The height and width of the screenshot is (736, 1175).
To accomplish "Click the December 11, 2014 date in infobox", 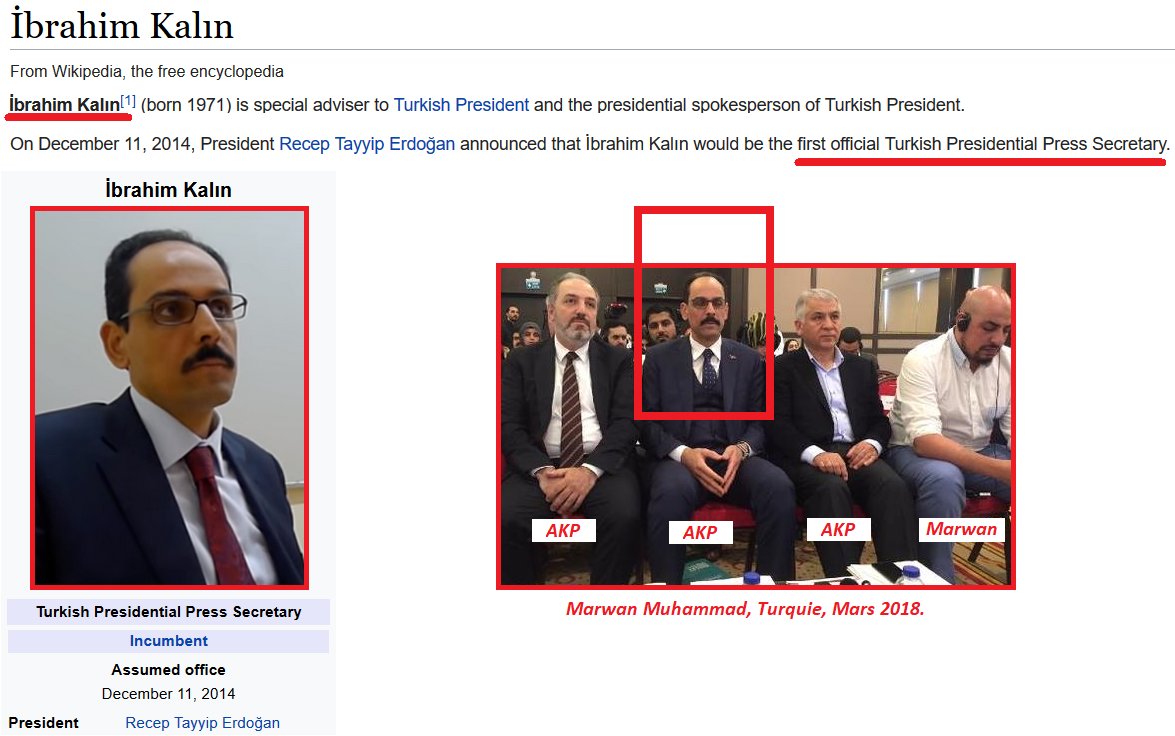I will (169, 694).
